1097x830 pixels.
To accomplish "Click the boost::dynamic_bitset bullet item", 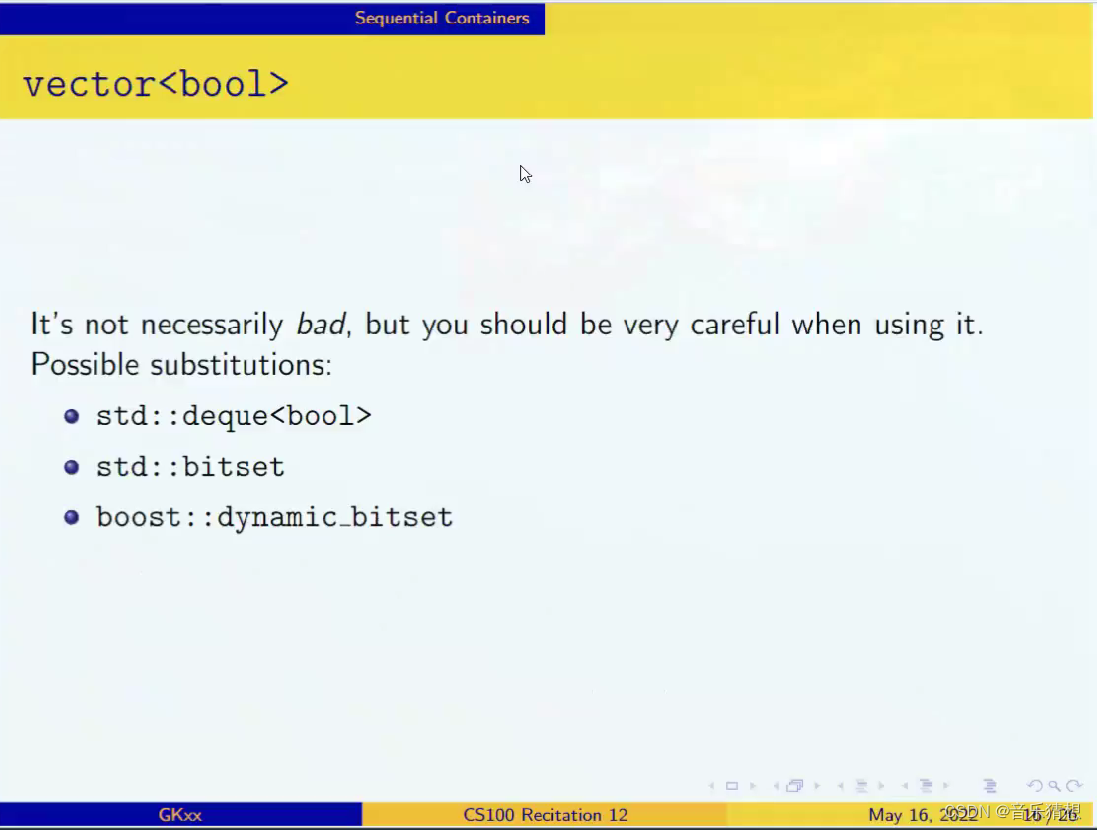I will pos(274,517).
